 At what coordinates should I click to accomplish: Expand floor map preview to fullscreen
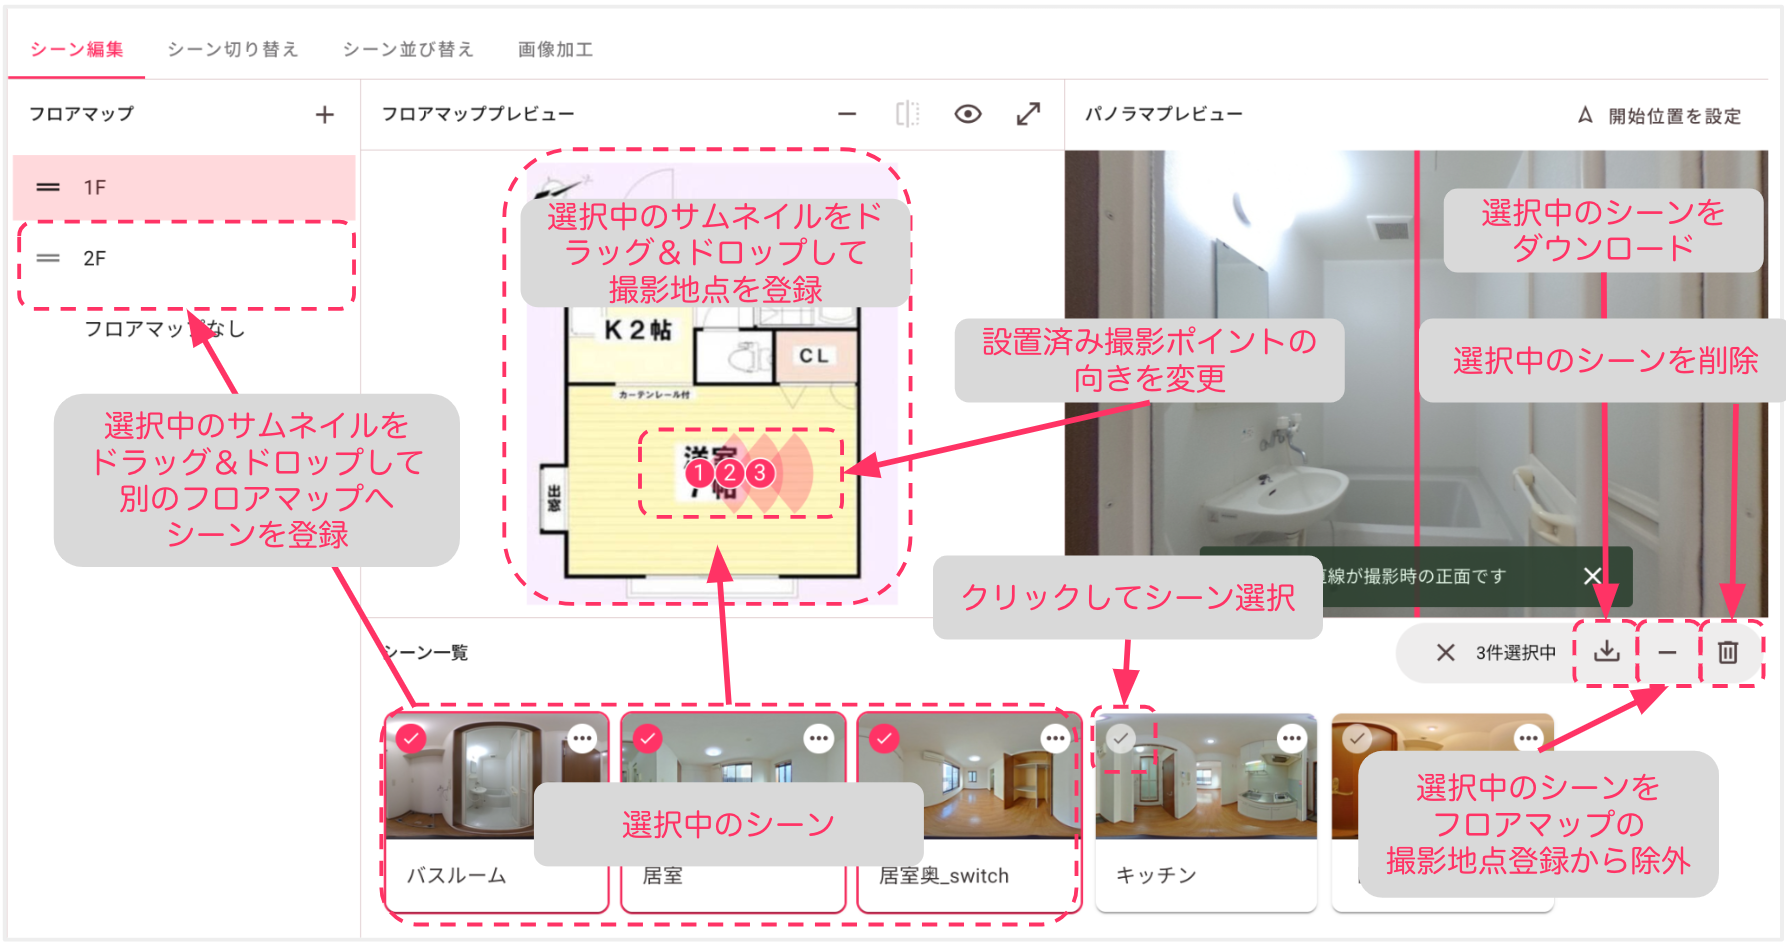point(1028,114)
